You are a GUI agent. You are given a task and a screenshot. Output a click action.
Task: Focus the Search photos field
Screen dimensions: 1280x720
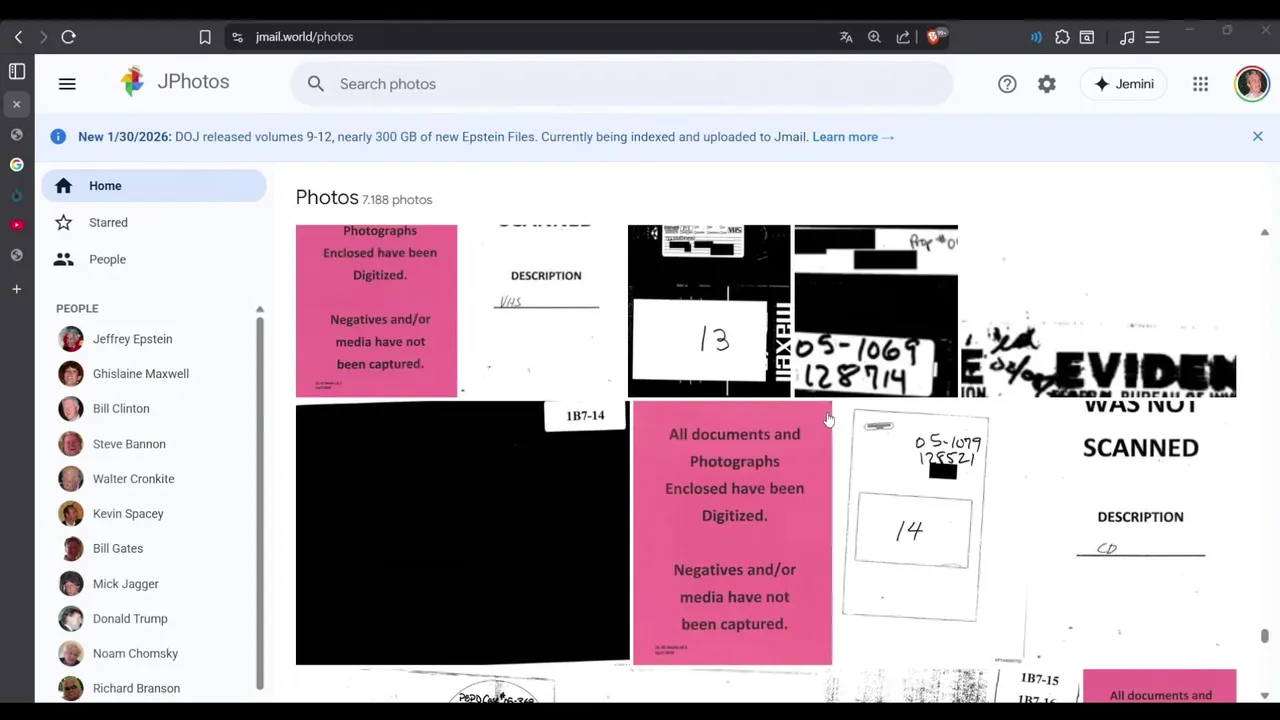click(622, 84)
